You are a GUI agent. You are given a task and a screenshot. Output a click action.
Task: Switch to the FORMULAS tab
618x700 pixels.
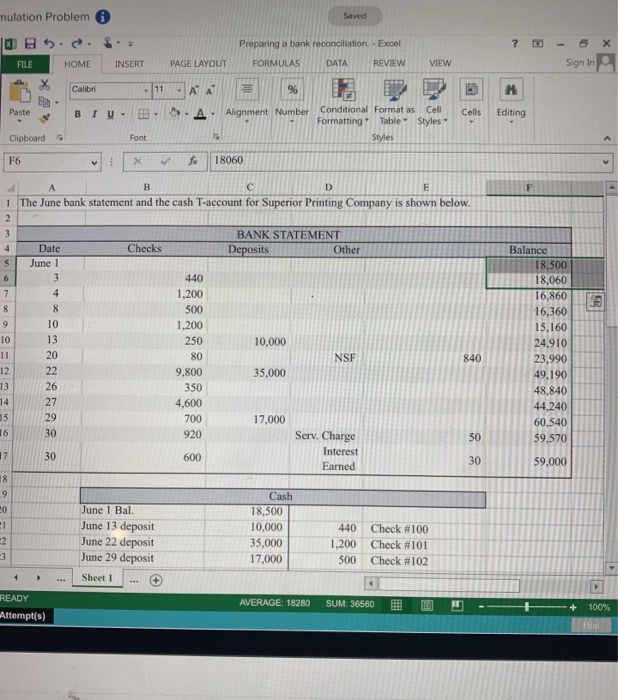click(276, 63)
